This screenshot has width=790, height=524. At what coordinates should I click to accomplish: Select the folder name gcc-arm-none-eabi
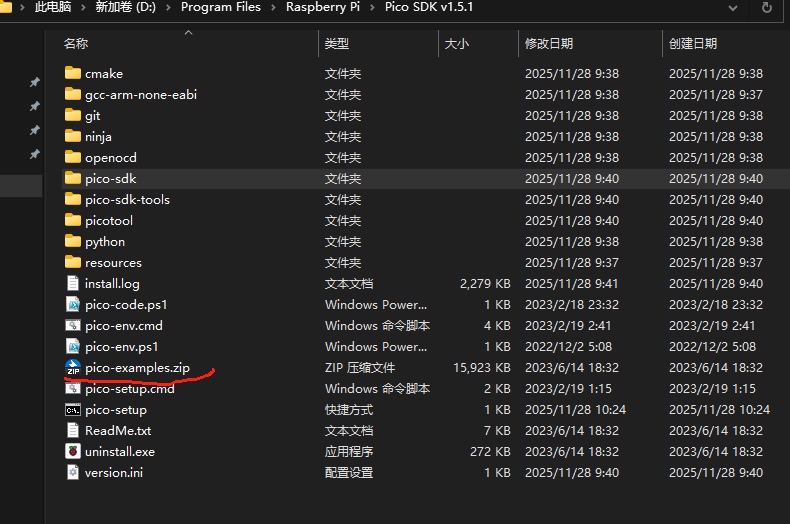[x=141, y=95]
